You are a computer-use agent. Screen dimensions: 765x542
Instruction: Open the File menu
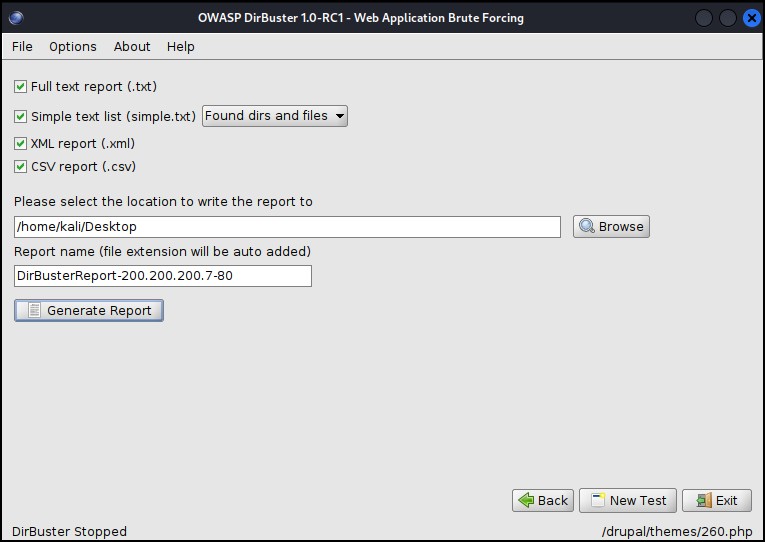(x=22, y=46)
